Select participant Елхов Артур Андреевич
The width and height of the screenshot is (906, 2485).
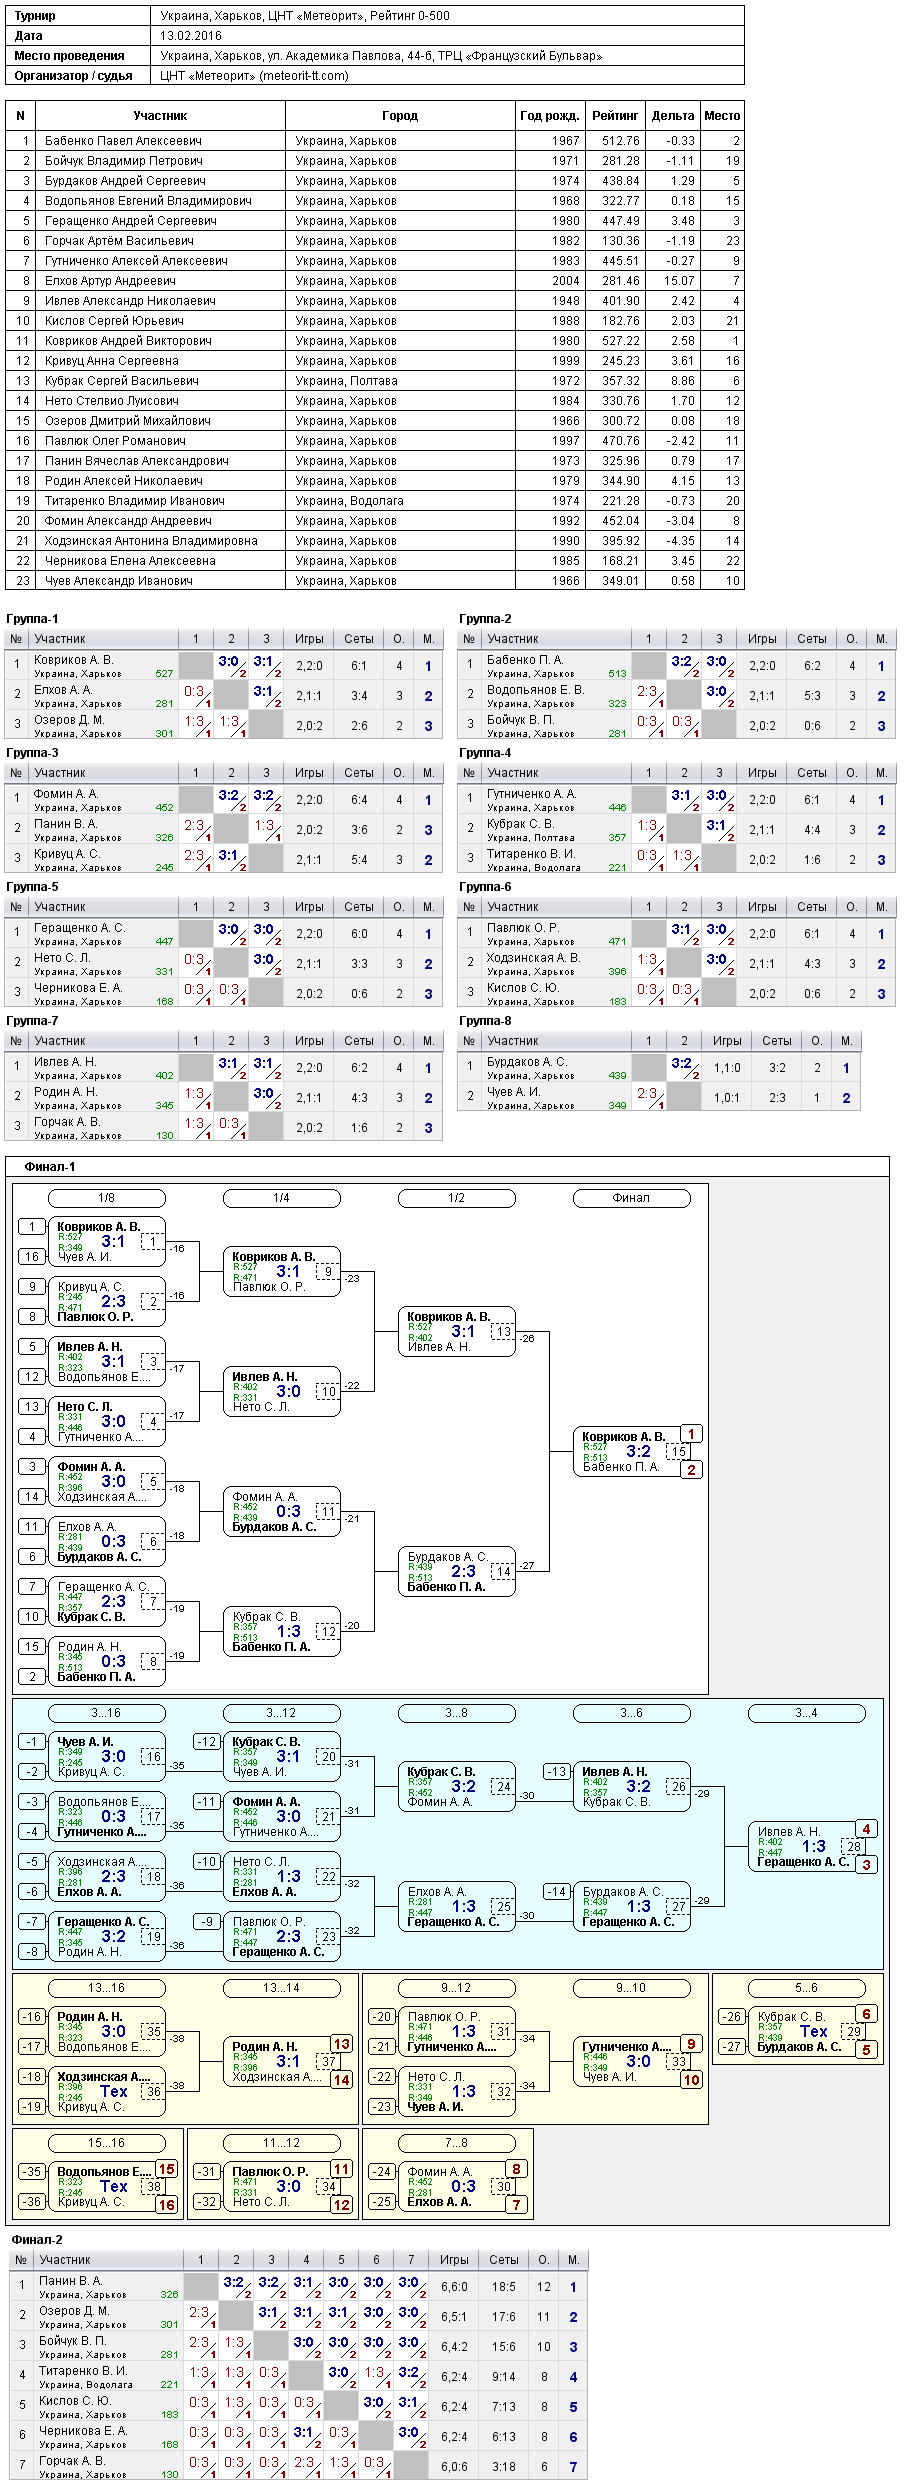point(110,281)
